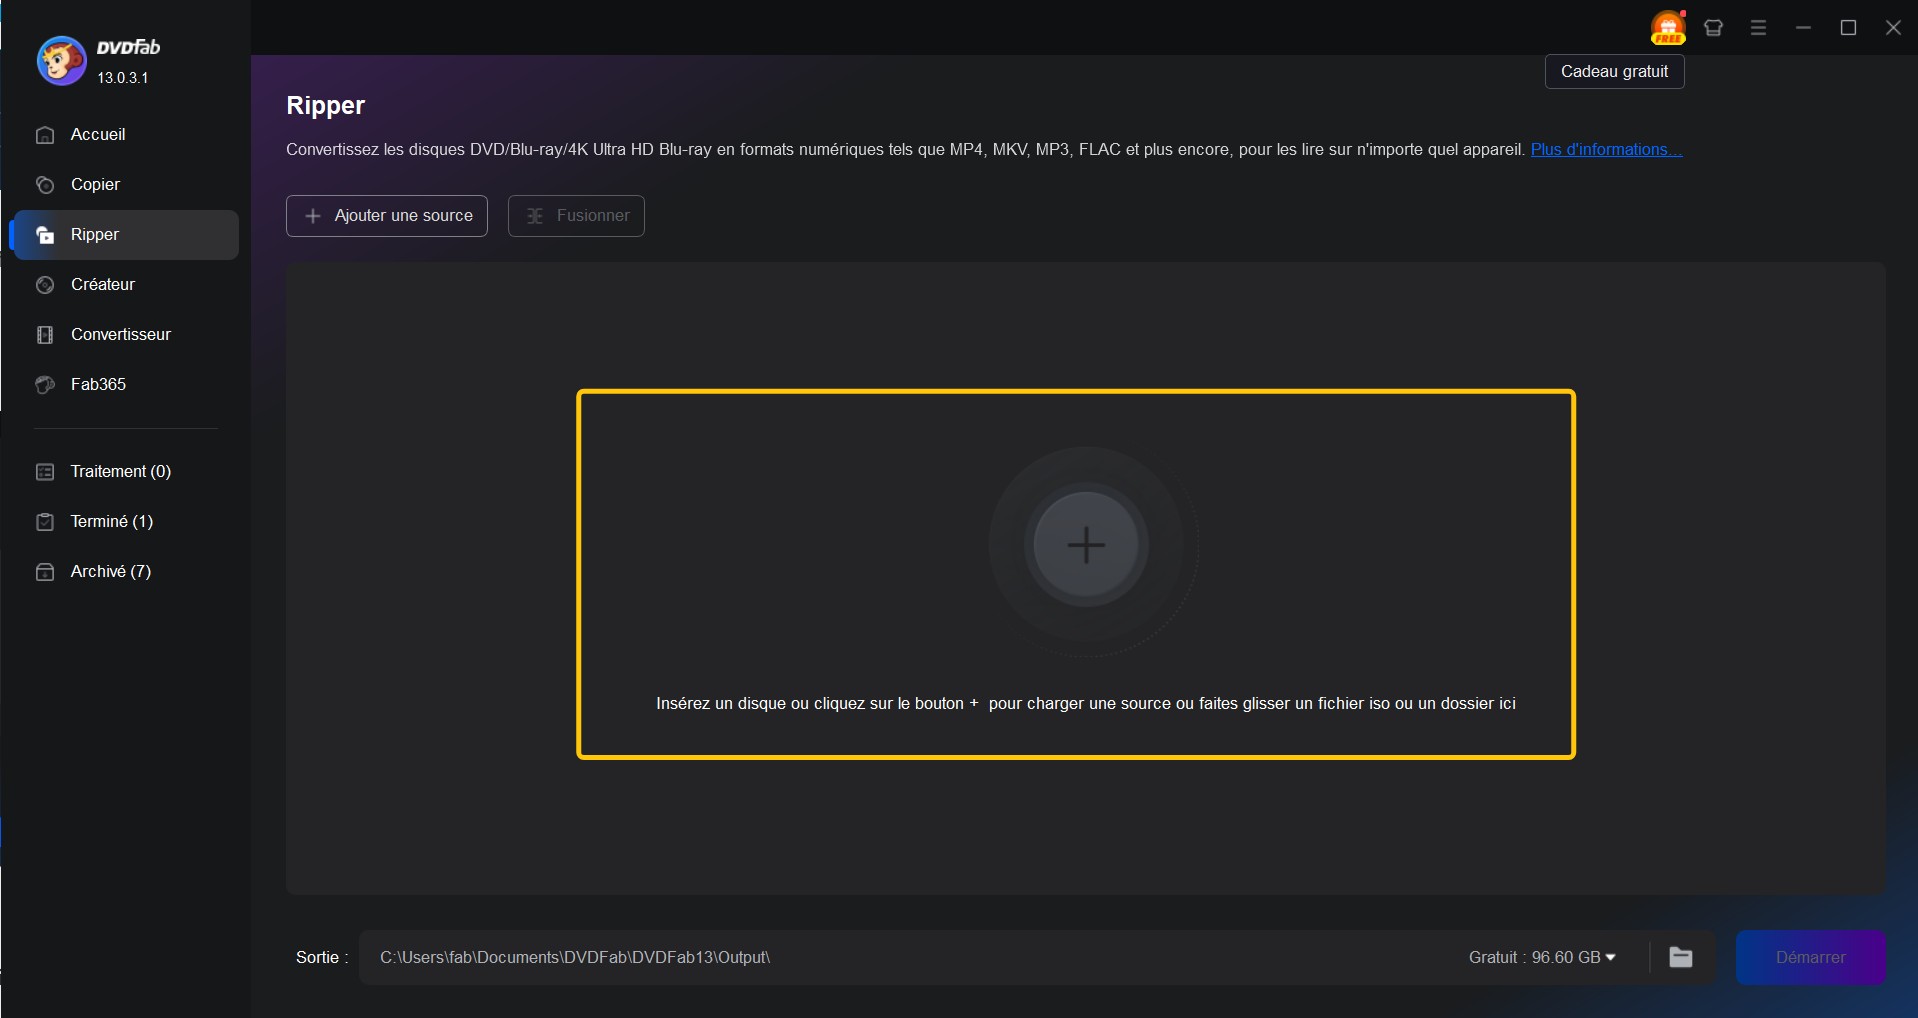Click the Démarrer start button
The height and width of the screenshot is (1018, 1918).
click(1811, 958)
